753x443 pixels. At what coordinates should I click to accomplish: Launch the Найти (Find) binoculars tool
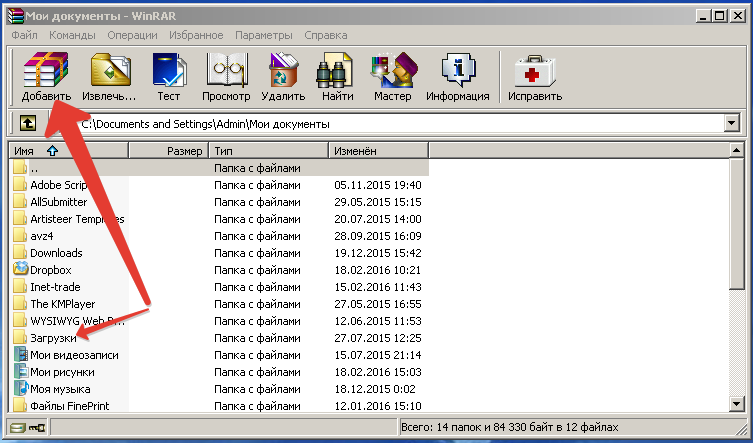[x=338, y=74]
